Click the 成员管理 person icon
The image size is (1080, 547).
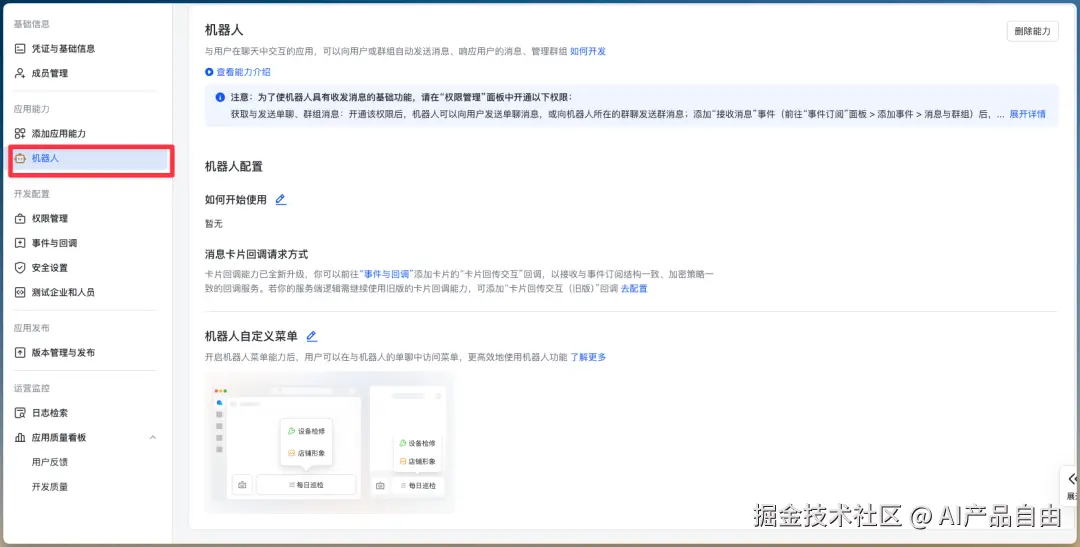tap(20, 73)
